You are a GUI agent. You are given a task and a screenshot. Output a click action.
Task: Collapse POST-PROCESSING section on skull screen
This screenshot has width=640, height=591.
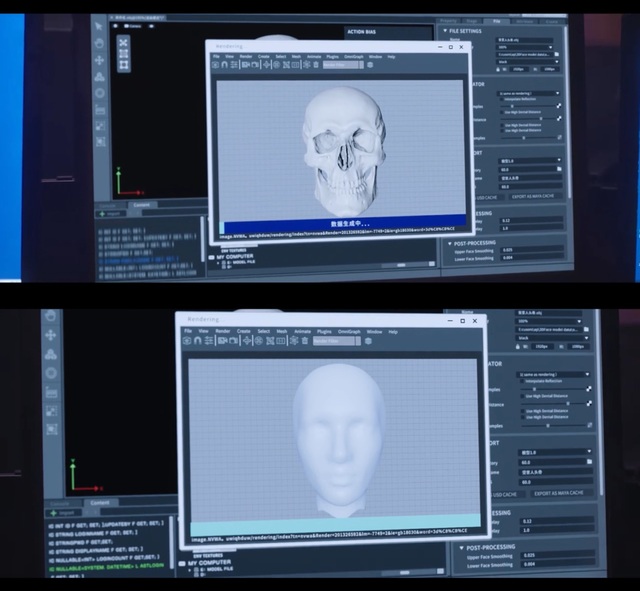448,242
